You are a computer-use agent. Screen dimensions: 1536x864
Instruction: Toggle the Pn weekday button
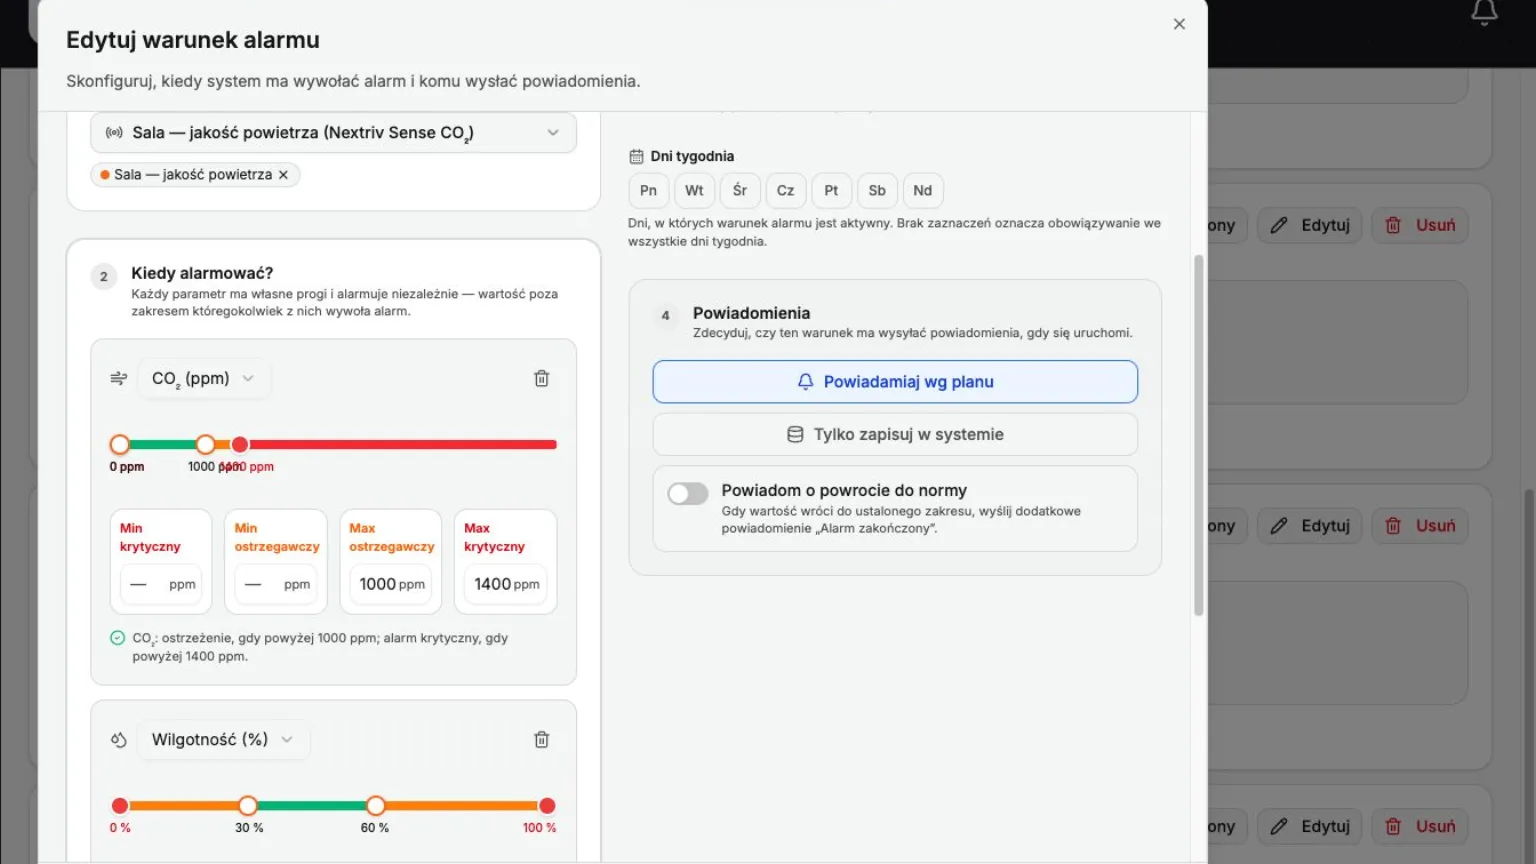(x=648, y=190)
